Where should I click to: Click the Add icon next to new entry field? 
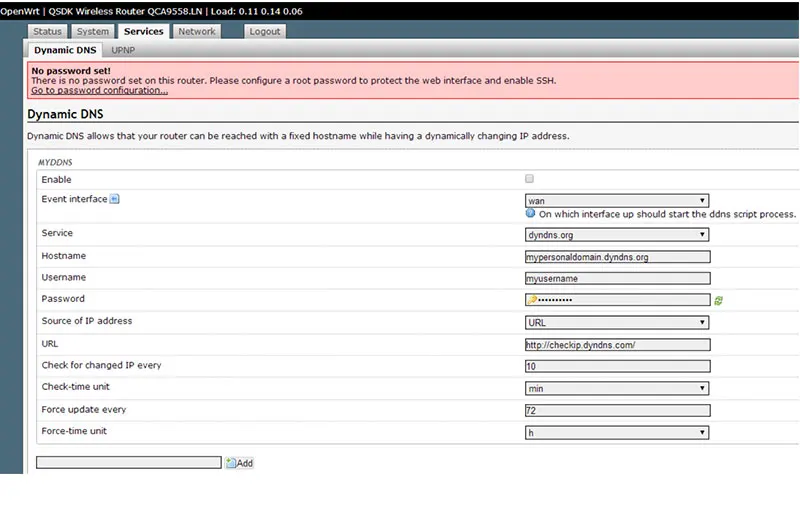point(231,463)
